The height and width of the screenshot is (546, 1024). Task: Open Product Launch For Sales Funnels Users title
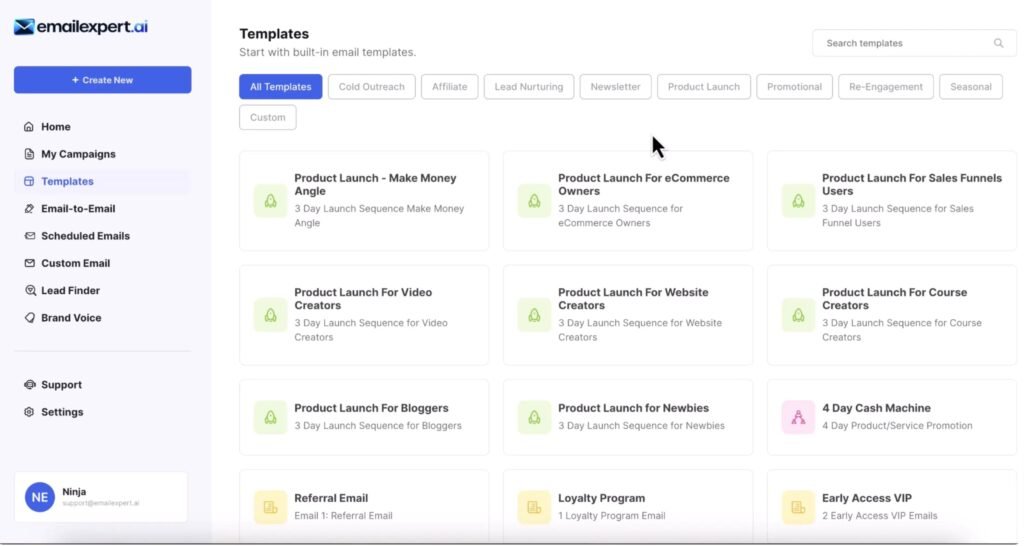[912, 184]
